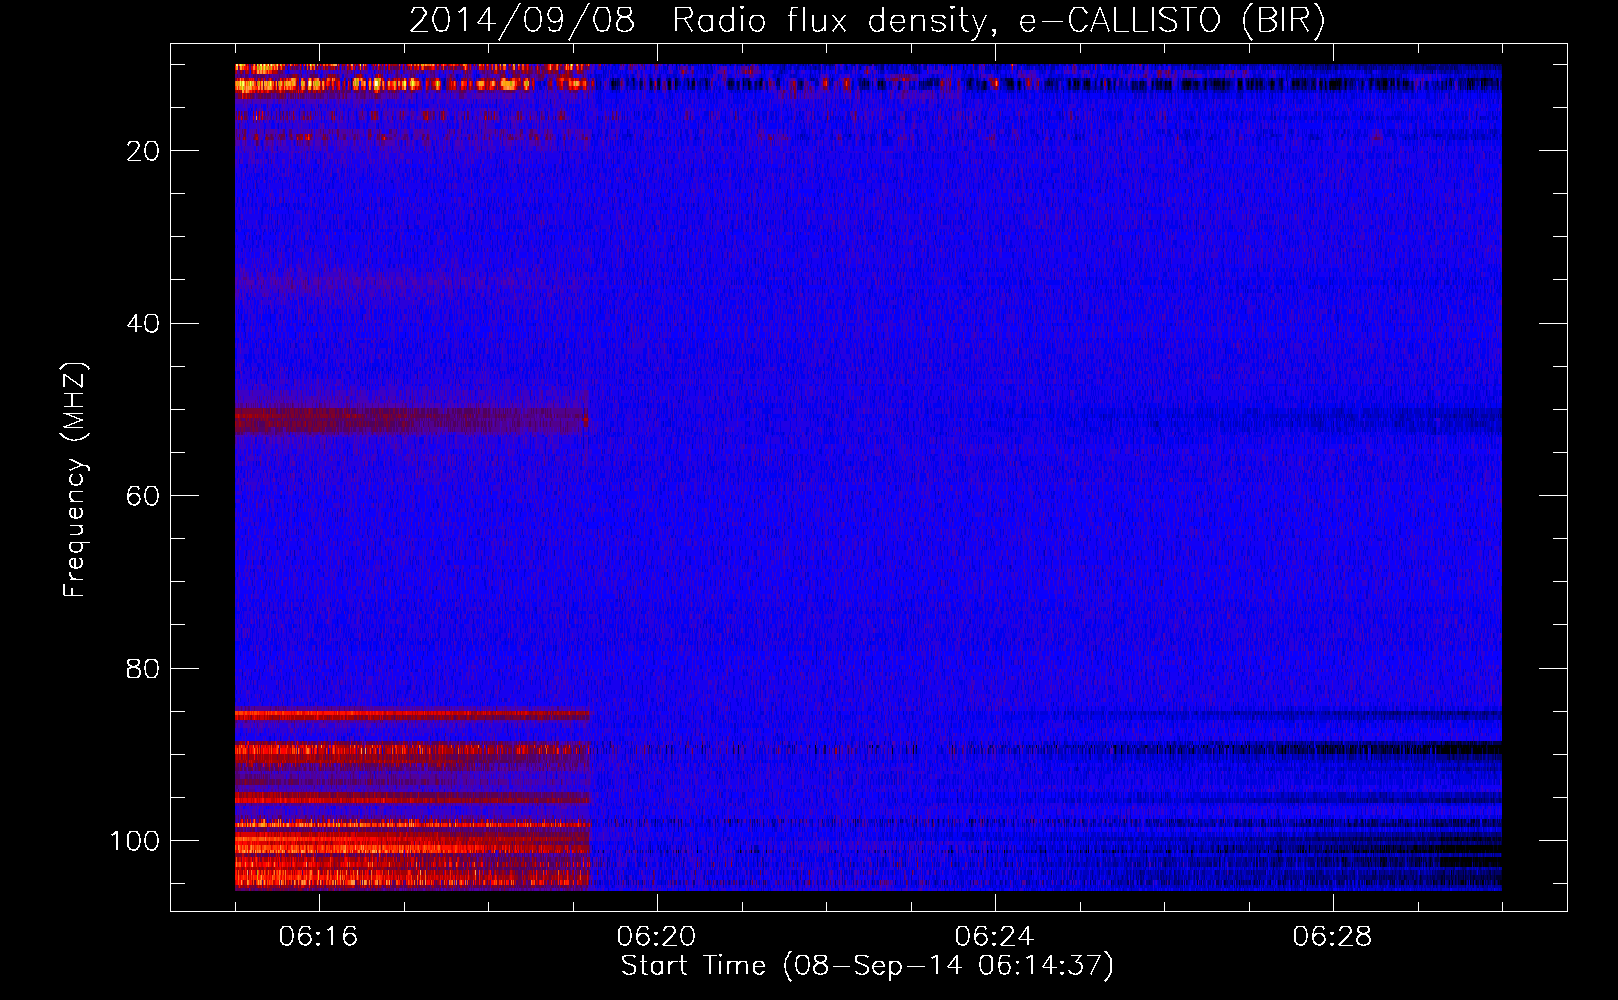Viewport: 1618px width, 1000px height.
Task: Click the plot title mentioning e-CALLISTO (BIR)
Action: pos(867,20)
